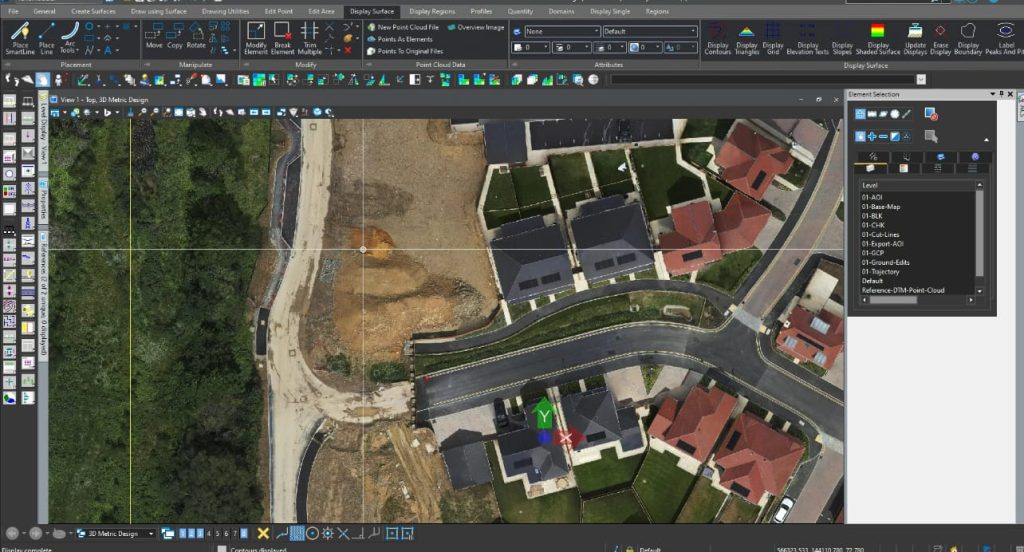Click the red X delete element icon

click(x=348, y=50)
